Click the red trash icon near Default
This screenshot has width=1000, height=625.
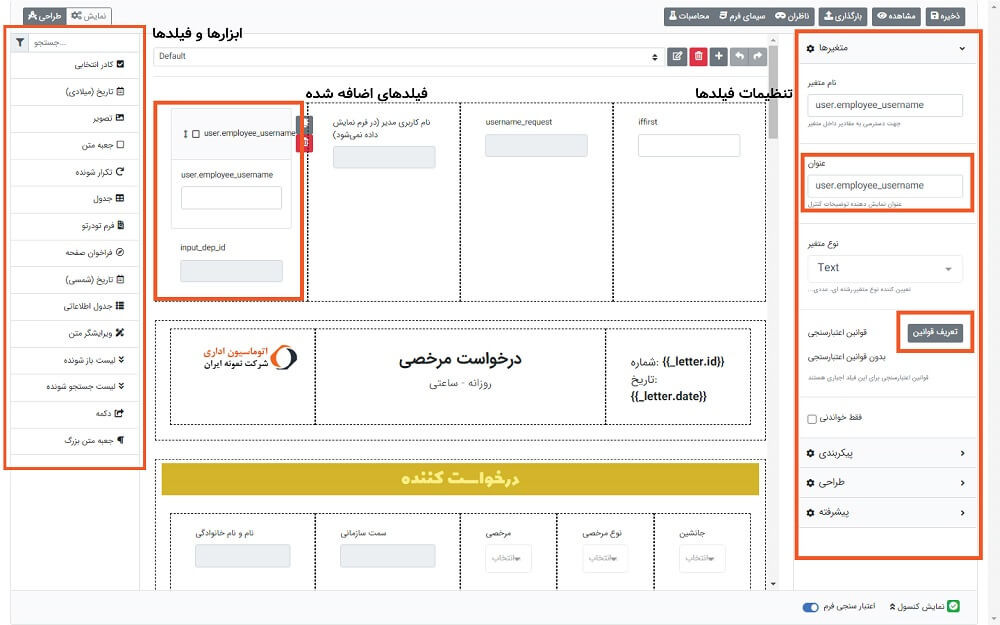coord(697,56)
